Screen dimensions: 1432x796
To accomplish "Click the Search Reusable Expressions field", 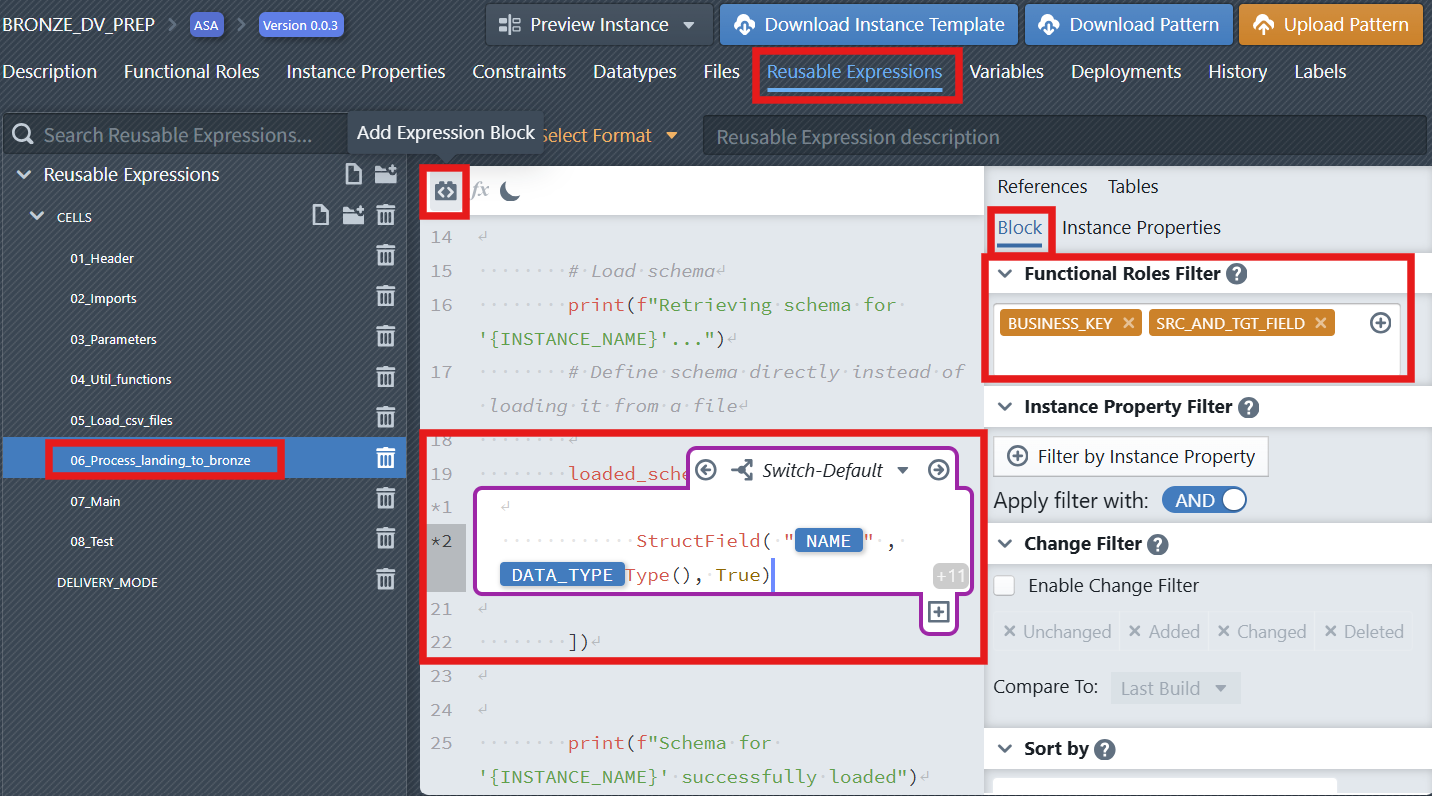I will 177,135.
